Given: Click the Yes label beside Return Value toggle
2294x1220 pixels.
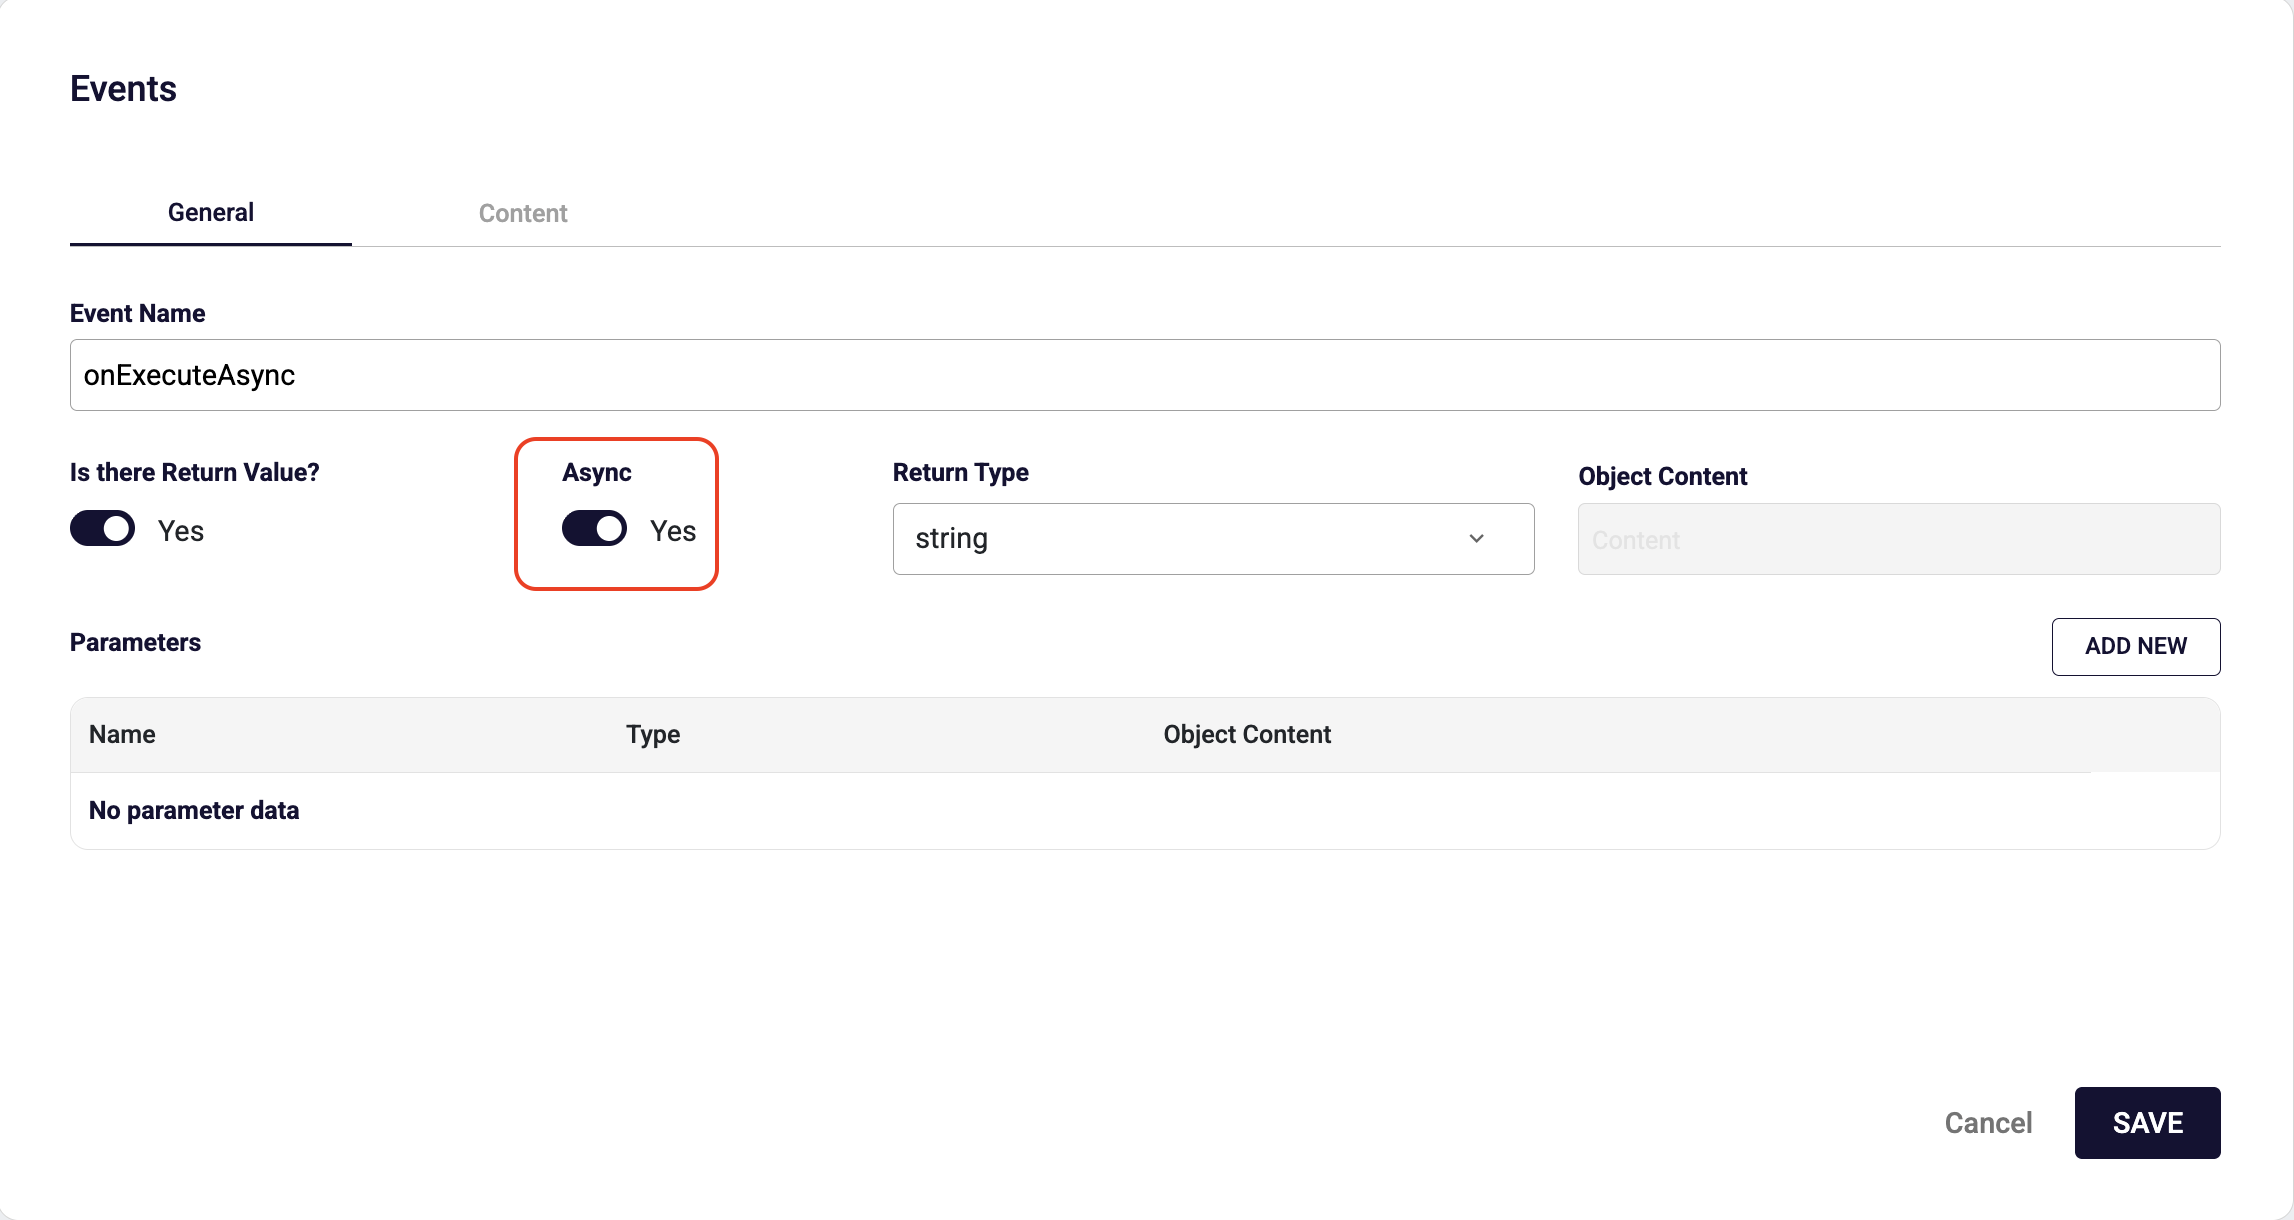Looking at the screenshot, I should click(x=181, y=531).
